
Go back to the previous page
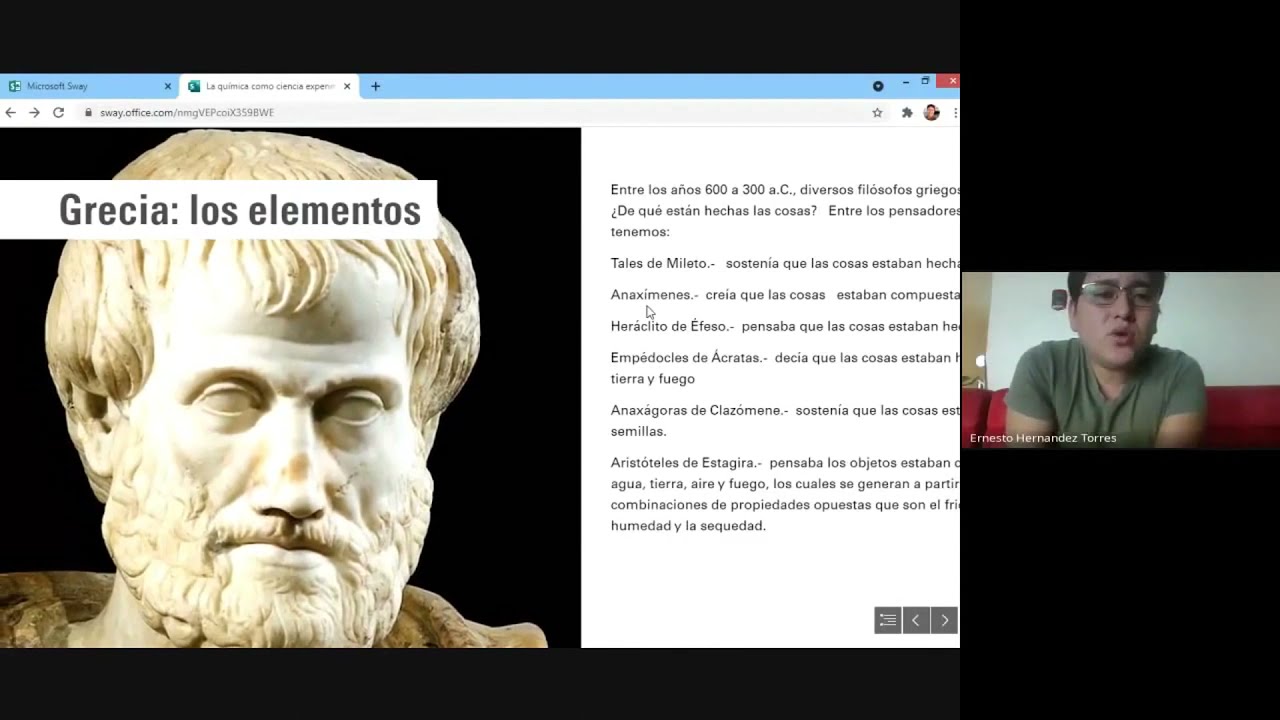11,113
